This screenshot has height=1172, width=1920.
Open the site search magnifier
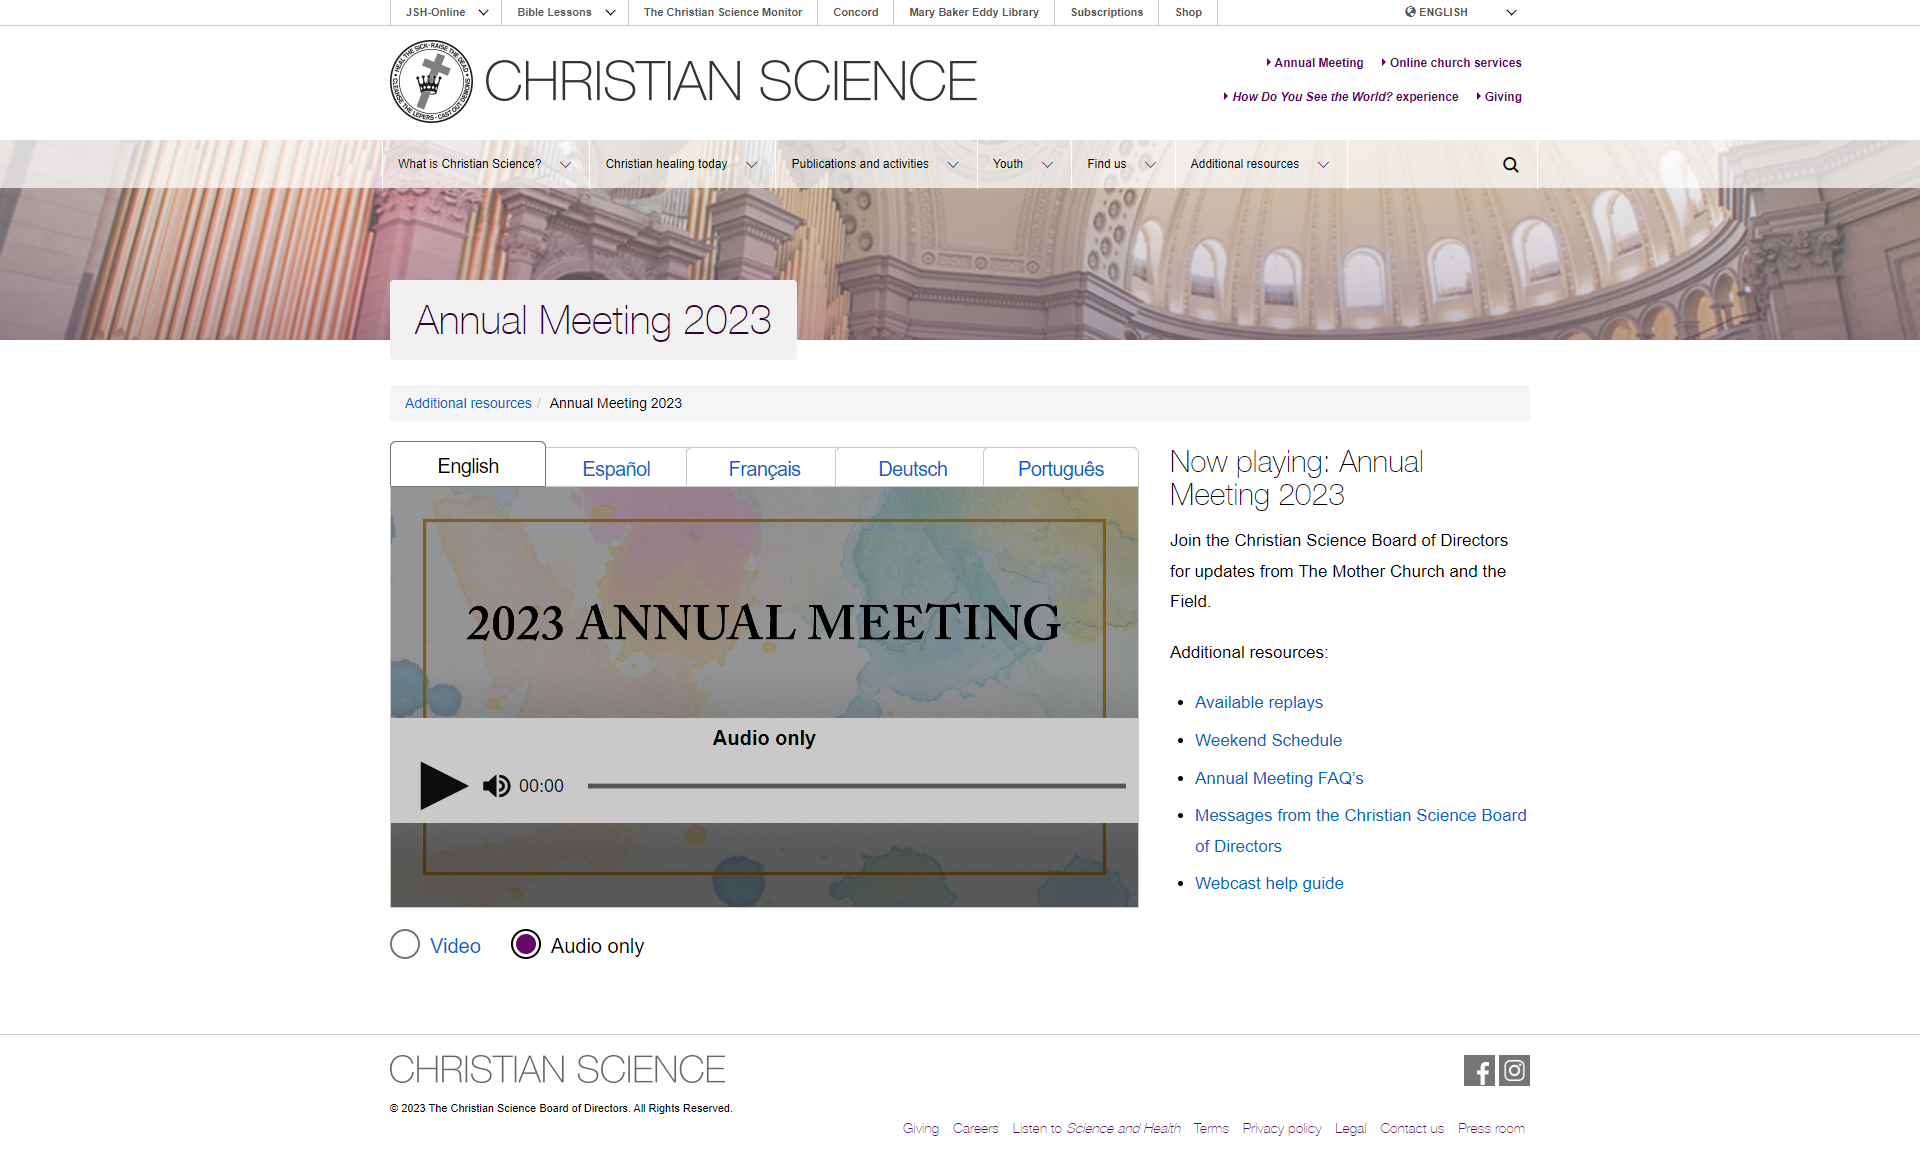1510,165
